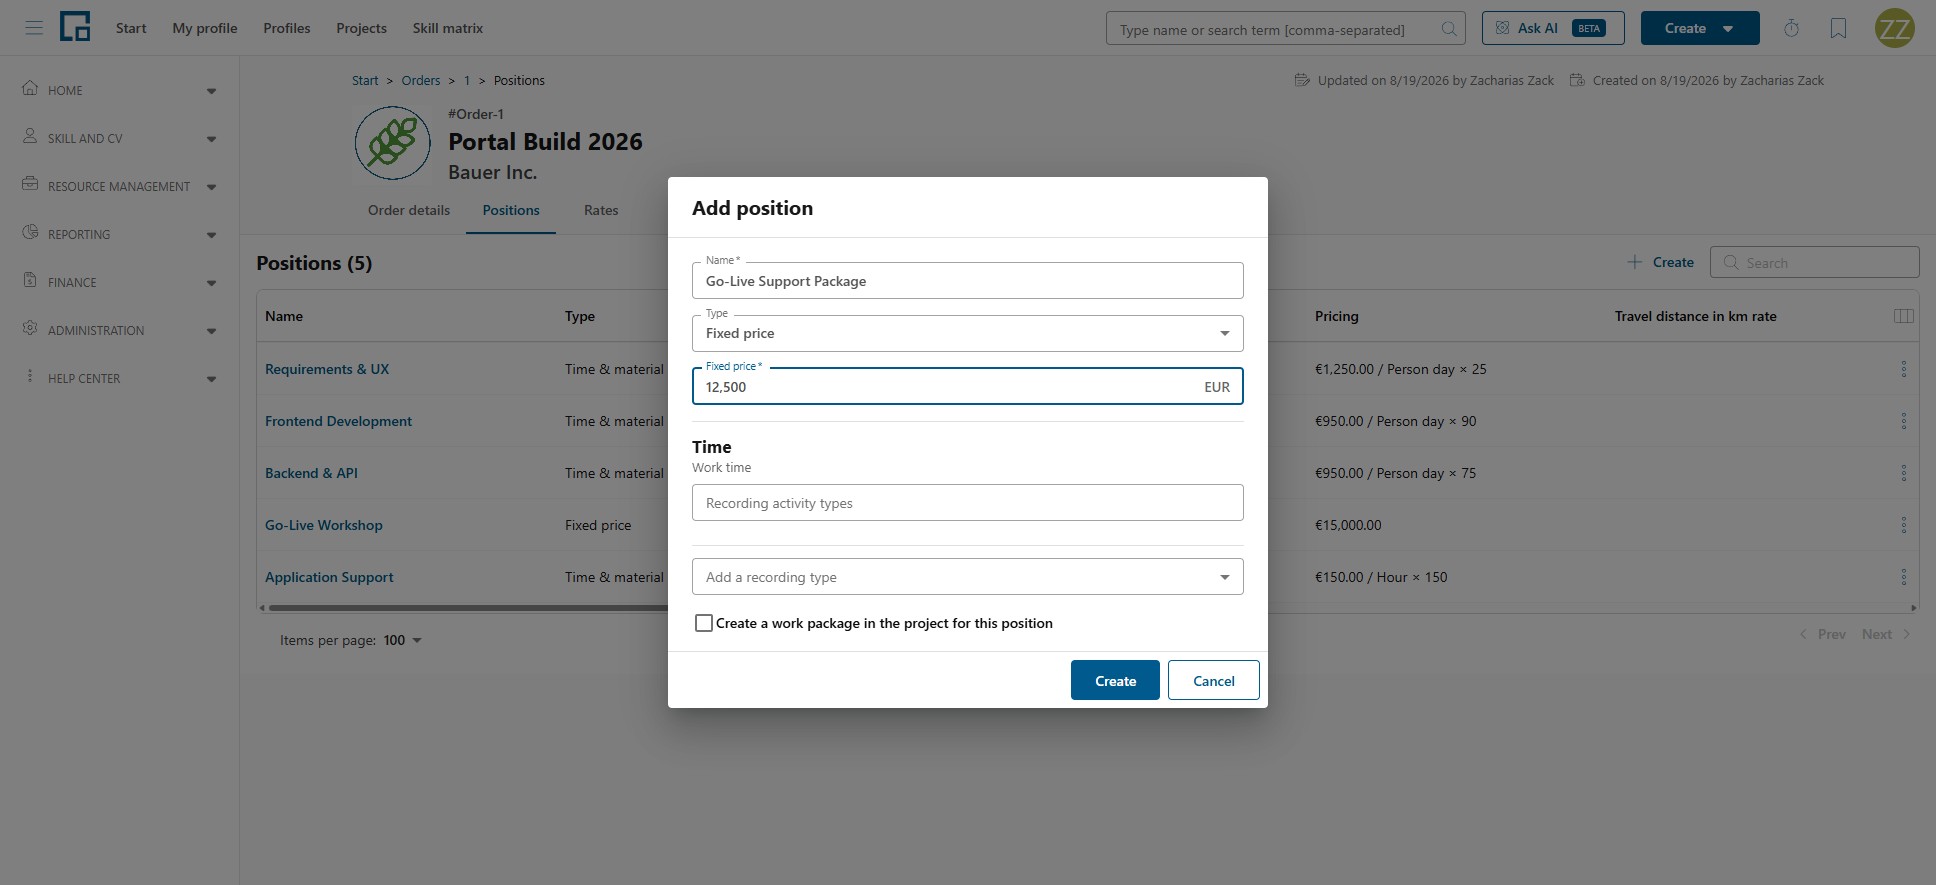Open column configuration icon in positions table
1936x885 pixels.
point(1903,316)
